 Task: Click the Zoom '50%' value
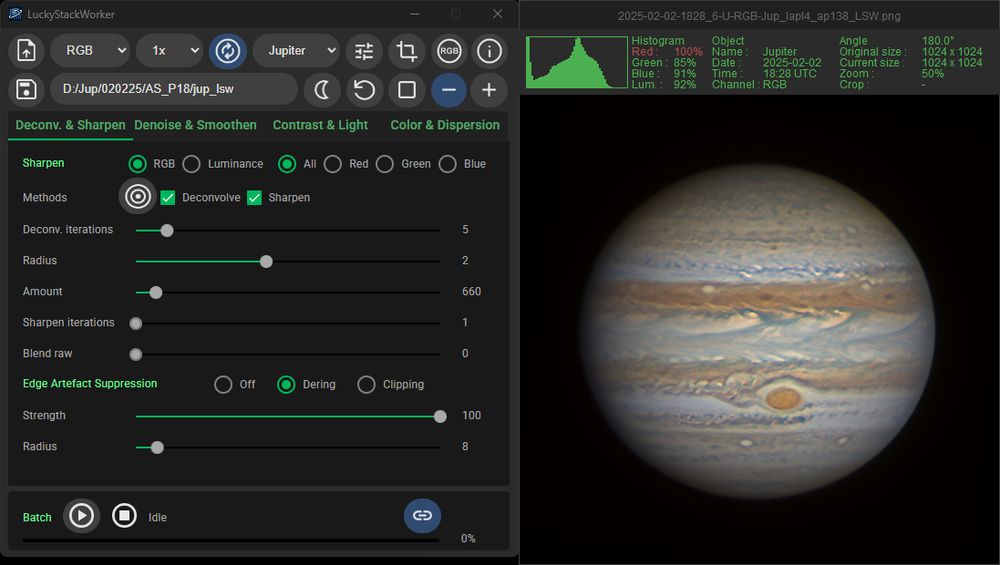pos(932,73)
